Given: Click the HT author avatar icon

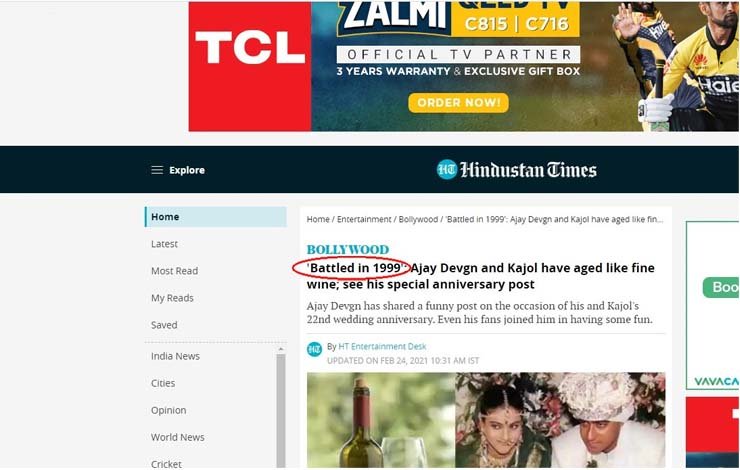Looking at the screenshot, I should tap(315, 349).
